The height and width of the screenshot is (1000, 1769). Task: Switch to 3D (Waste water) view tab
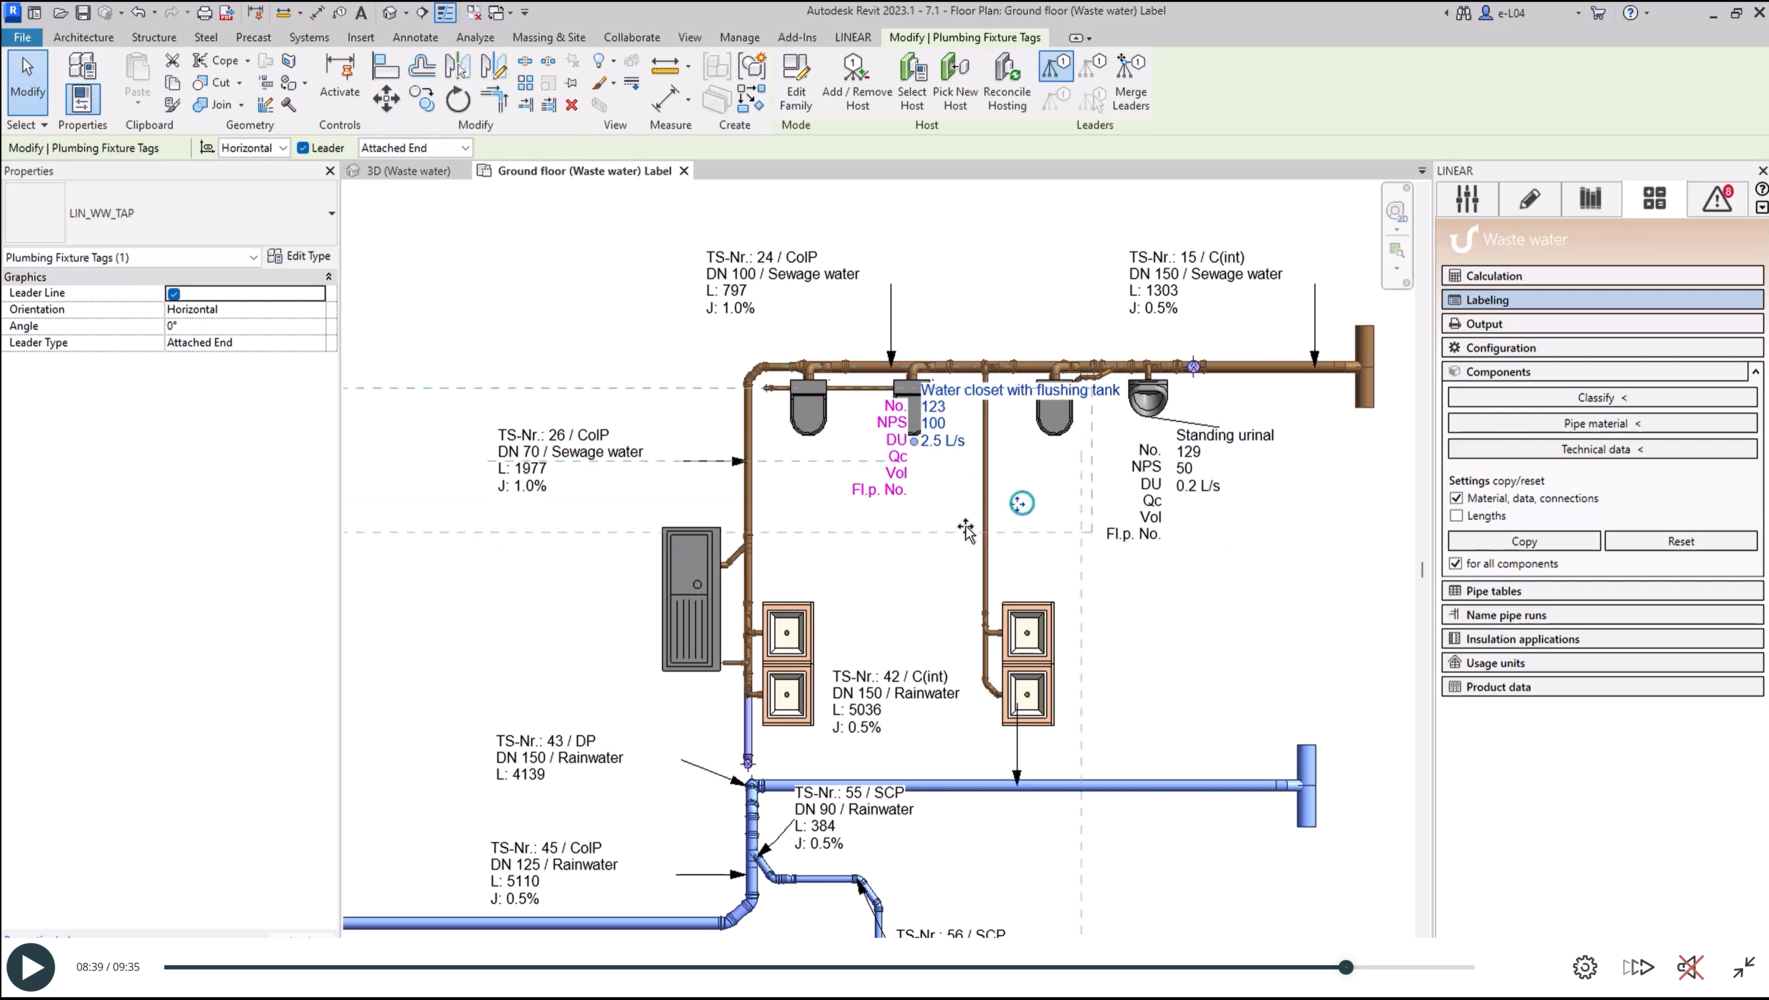[408, 171]
